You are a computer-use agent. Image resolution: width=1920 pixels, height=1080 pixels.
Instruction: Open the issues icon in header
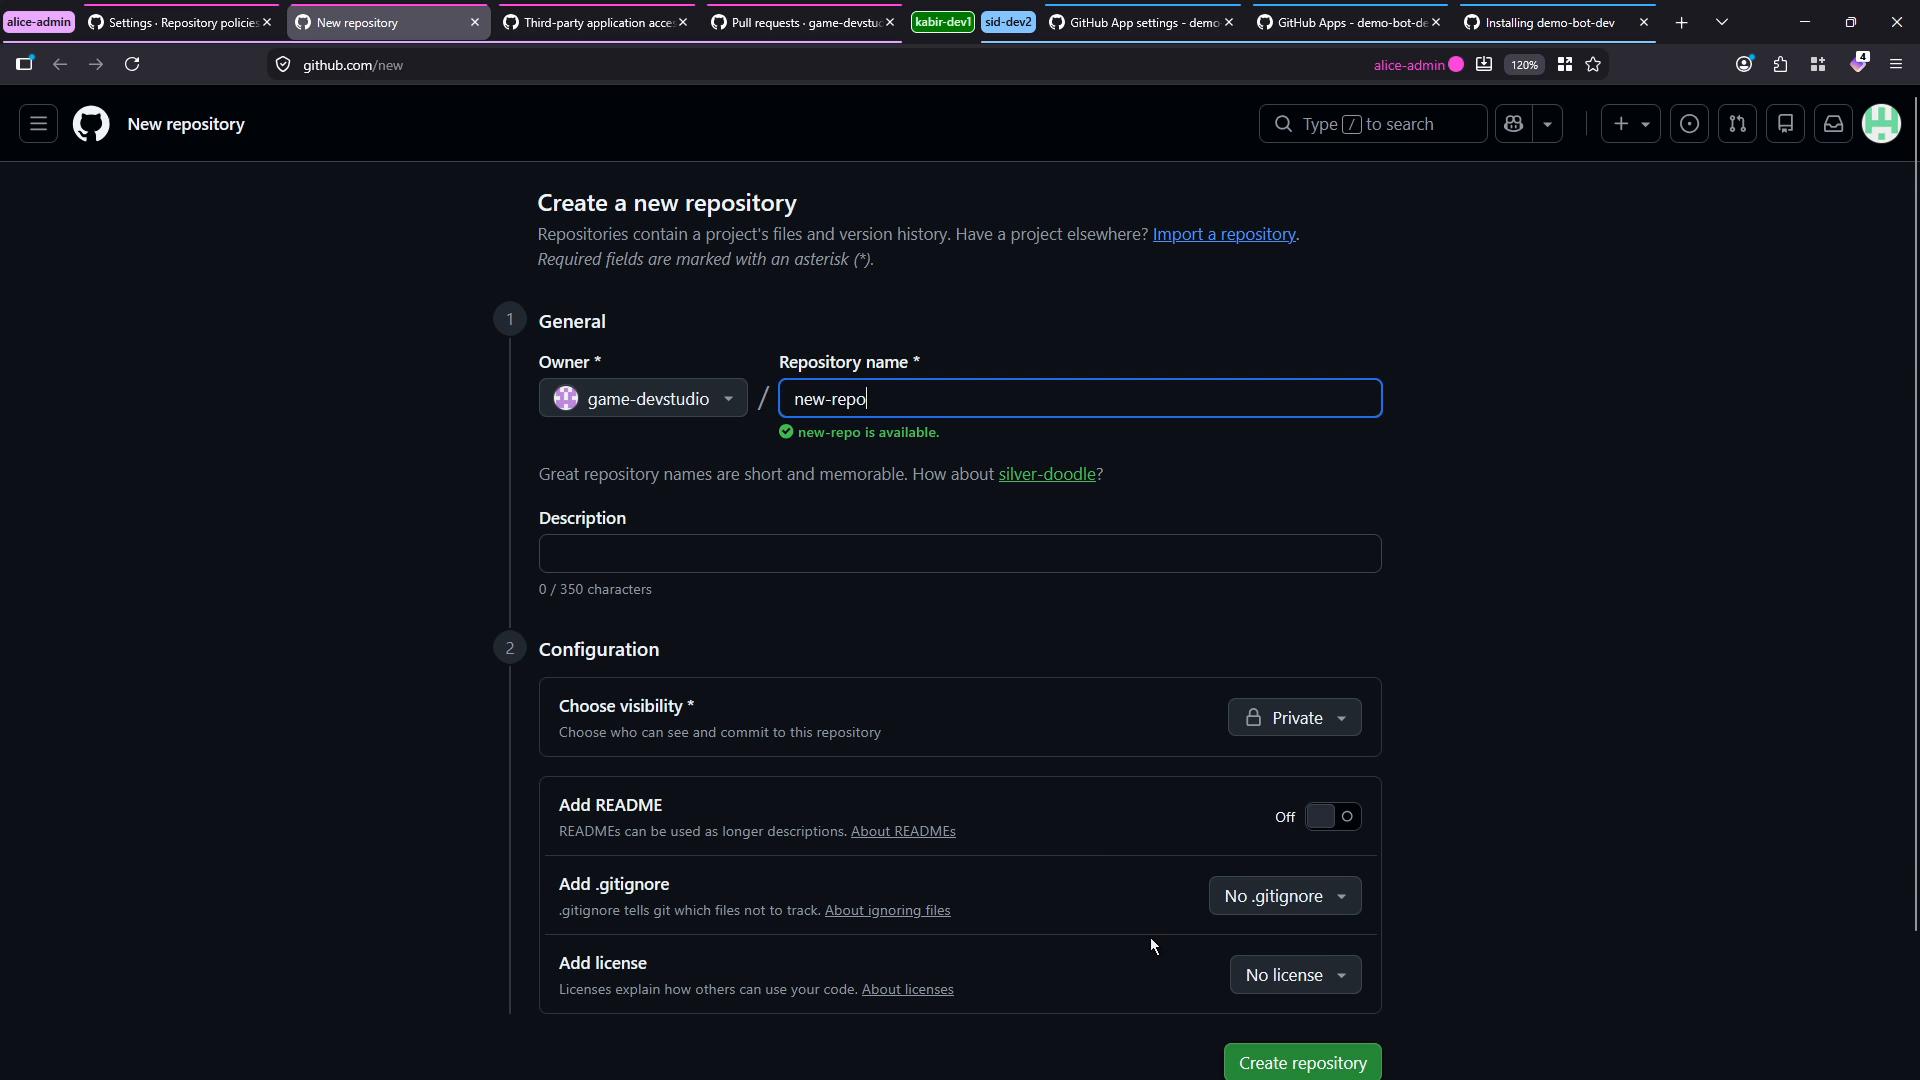1689,124
